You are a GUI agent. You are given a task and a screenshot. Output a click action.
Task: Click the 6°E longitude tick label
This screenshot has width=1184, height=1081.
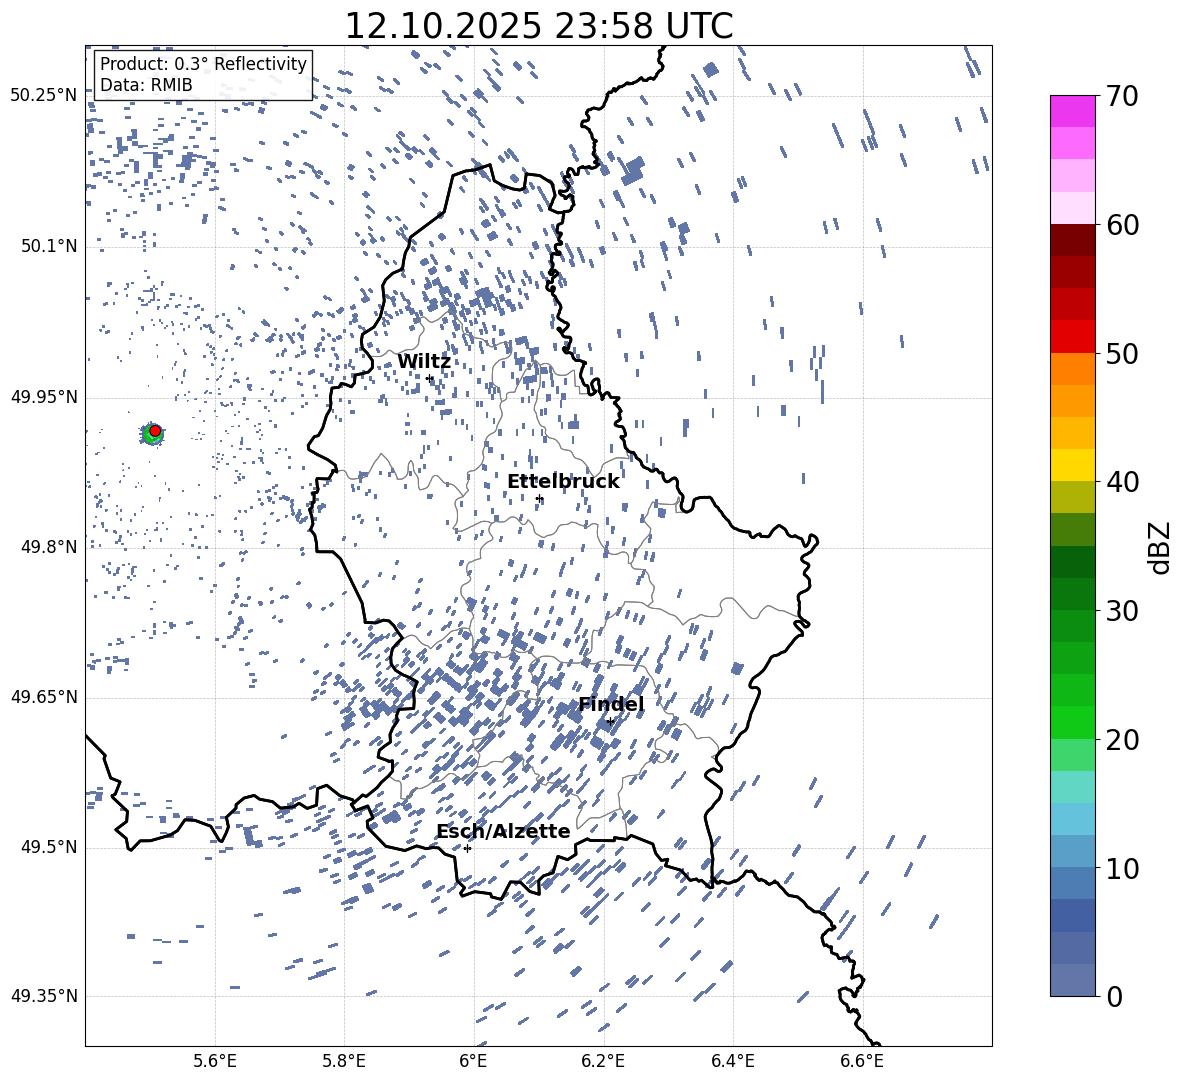pos(473,1060)
